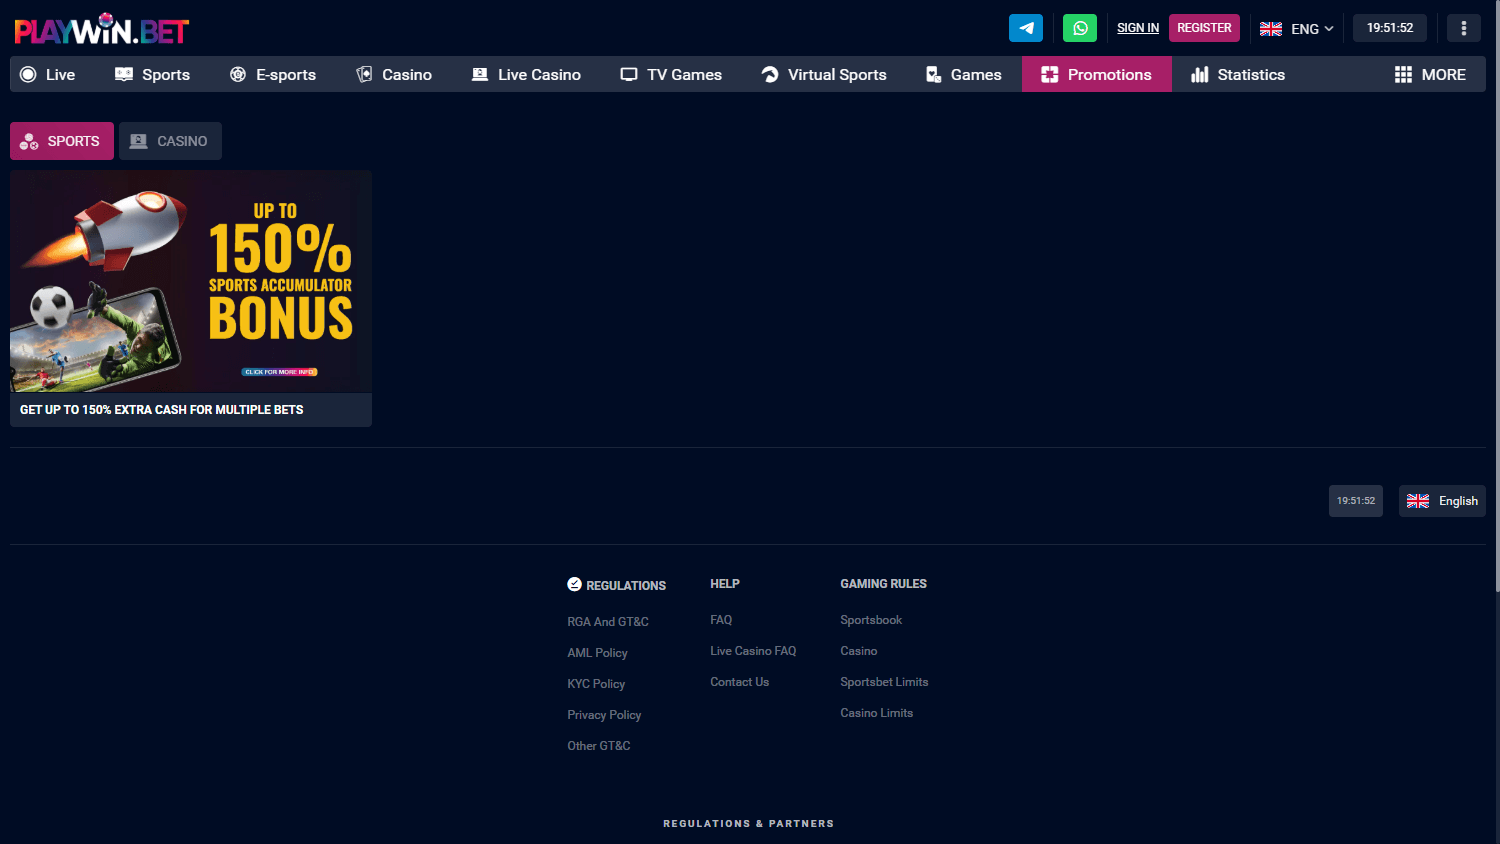This screenshot has height=844, width=1500.
Task: Open the FAQ link
Action: pos(721,620)
